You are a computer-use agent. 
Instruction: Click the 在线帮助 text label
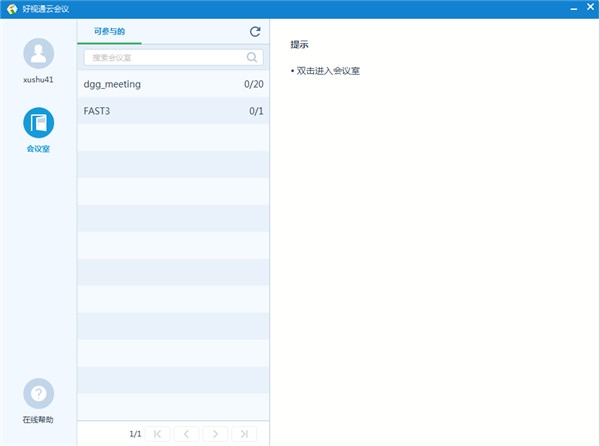tap(38, 419)
